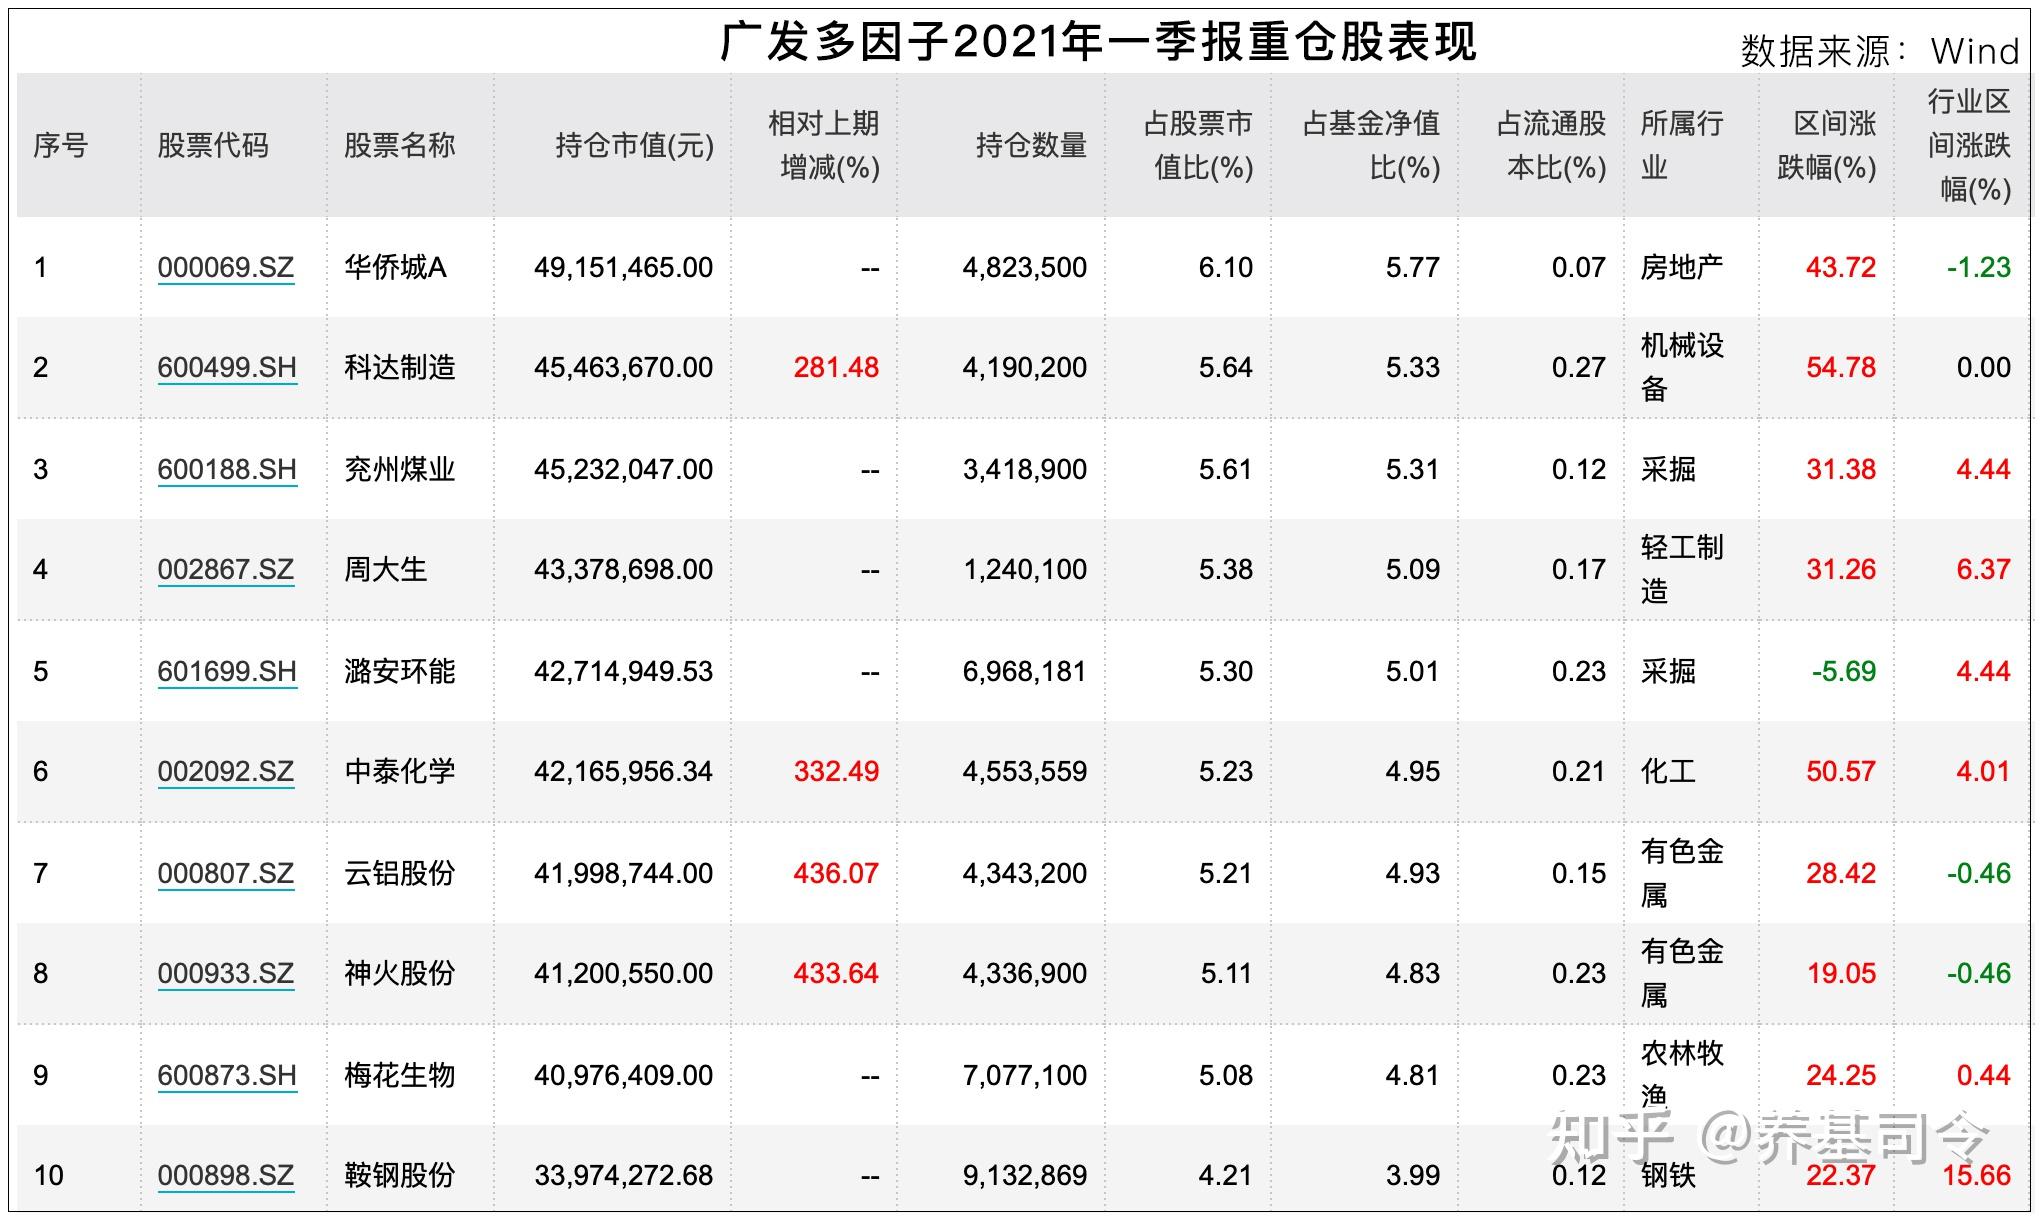The image size is (2041, 1219).
Task: Select the stock name 云铝股份
Action: 400,874
